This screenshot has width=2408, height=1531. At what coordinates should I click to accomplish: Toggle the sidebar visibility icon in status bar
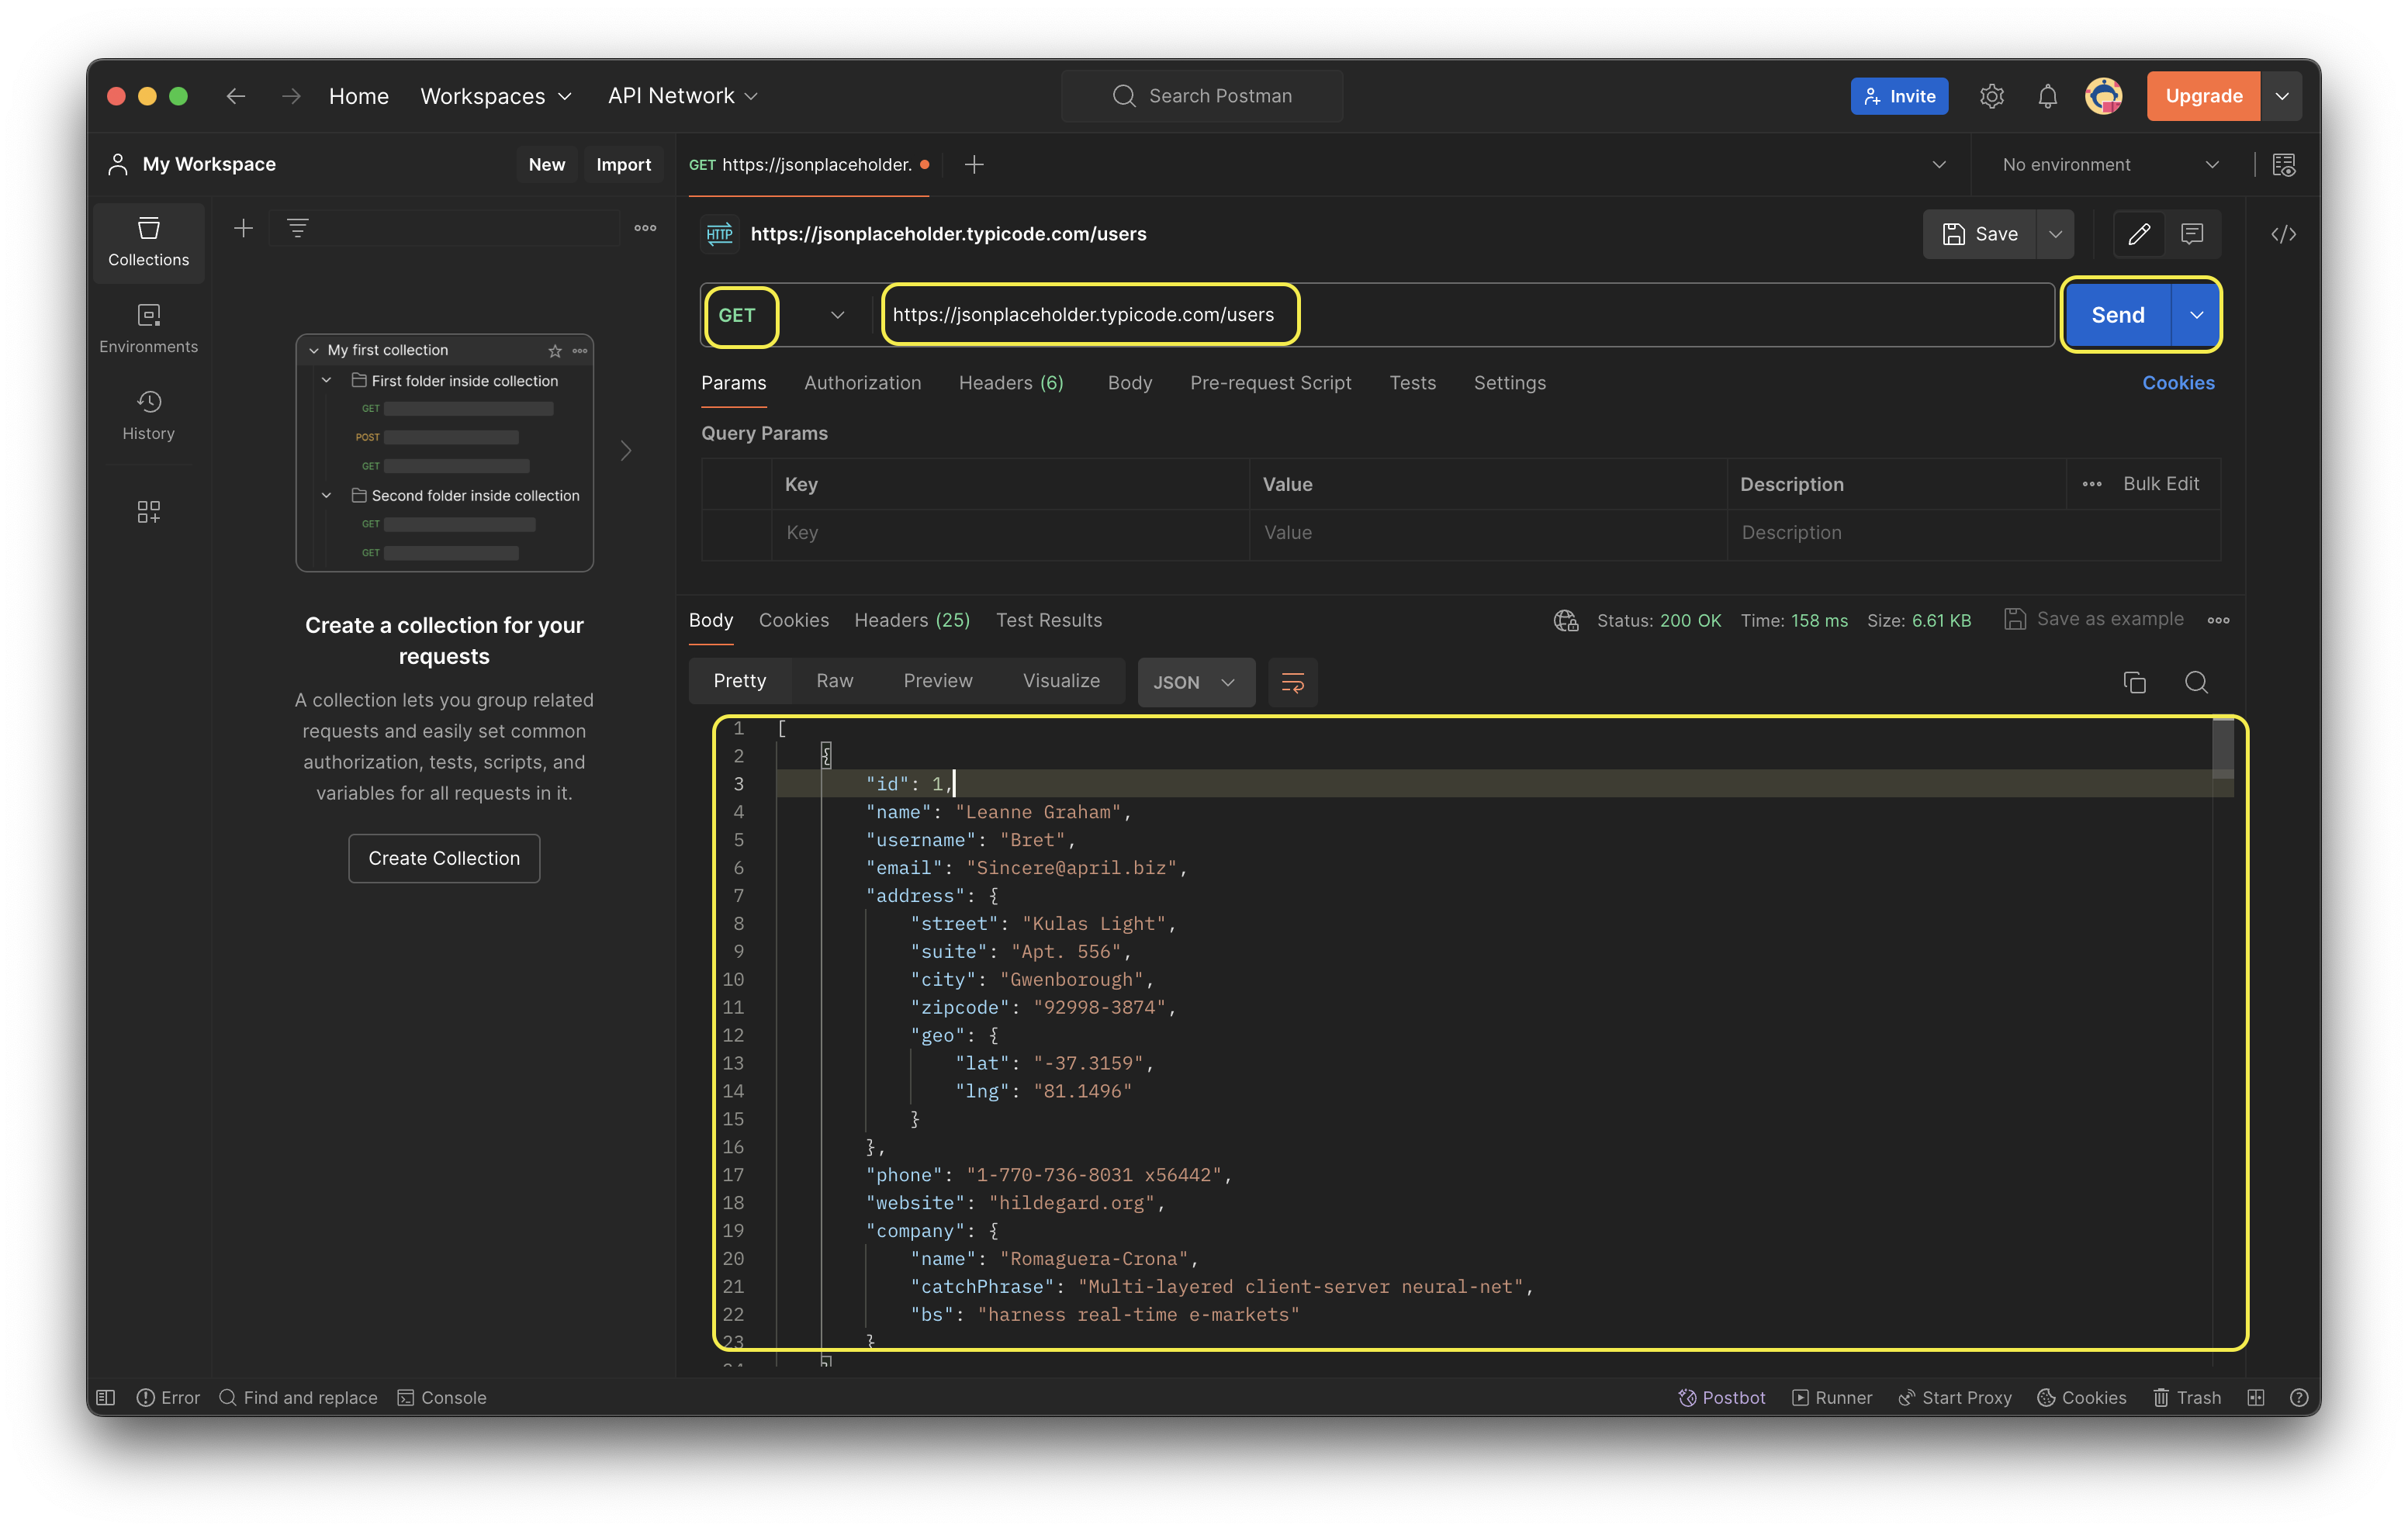pos(106,1397)
